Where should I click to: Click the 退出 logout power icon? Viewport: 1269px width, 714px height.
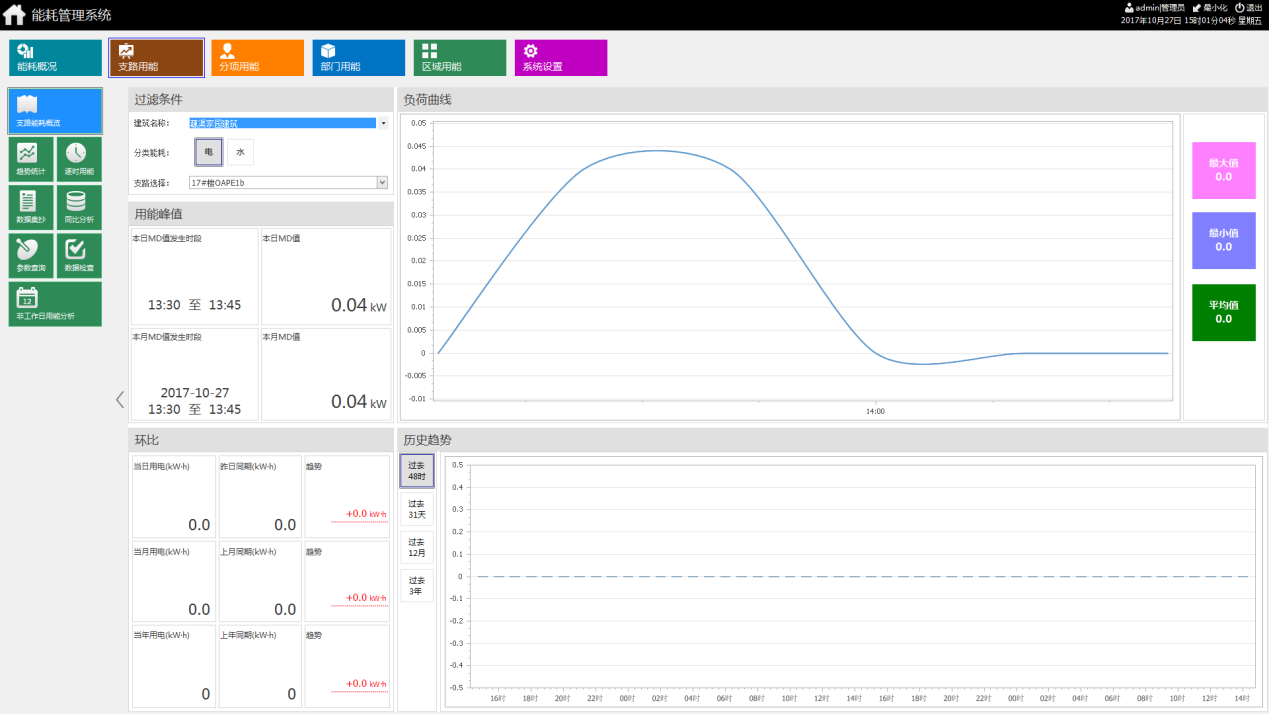click(1239, 7)
